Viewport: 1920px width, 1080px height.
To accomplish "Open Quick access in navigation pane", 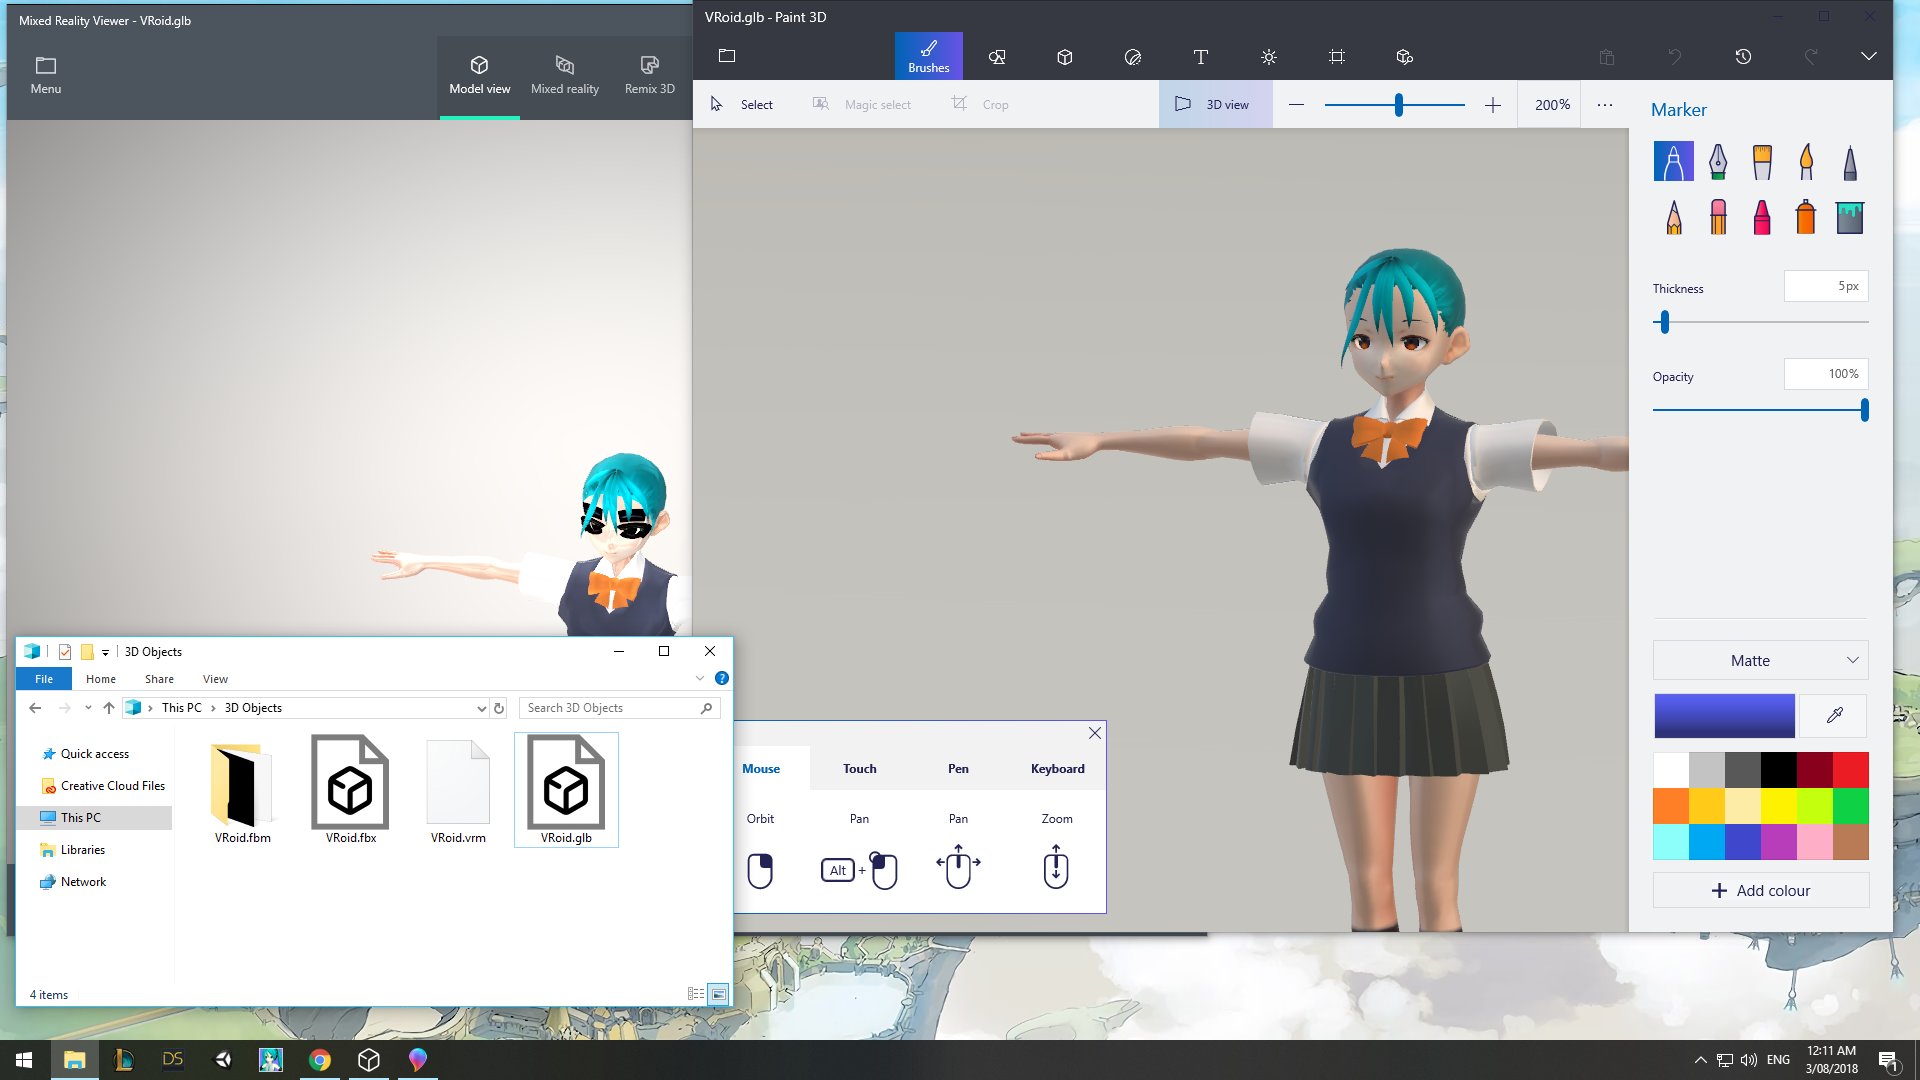I will click(x=95, y=754).
